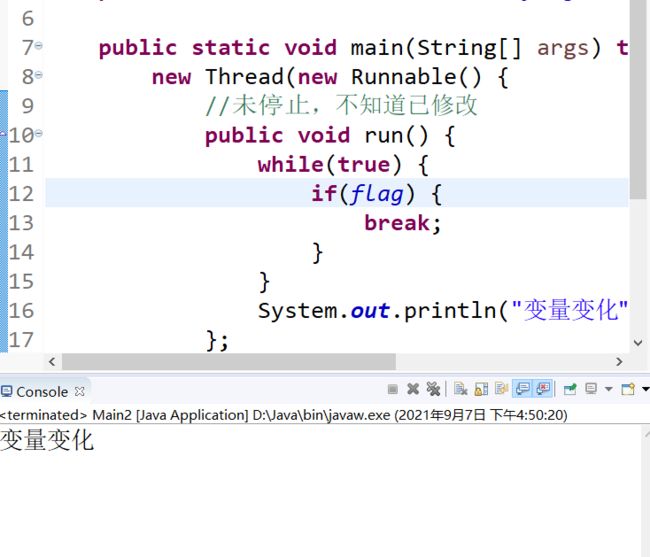650x557 pixels.
Task: Collapse the run method fold at line 10
Action: (39, 133)
